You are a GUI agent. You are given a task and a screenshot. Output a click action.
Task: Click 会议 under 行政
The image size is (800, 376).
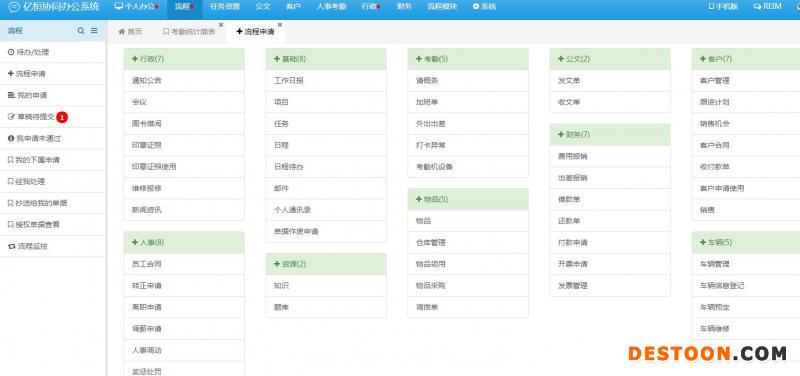[184, 102]
